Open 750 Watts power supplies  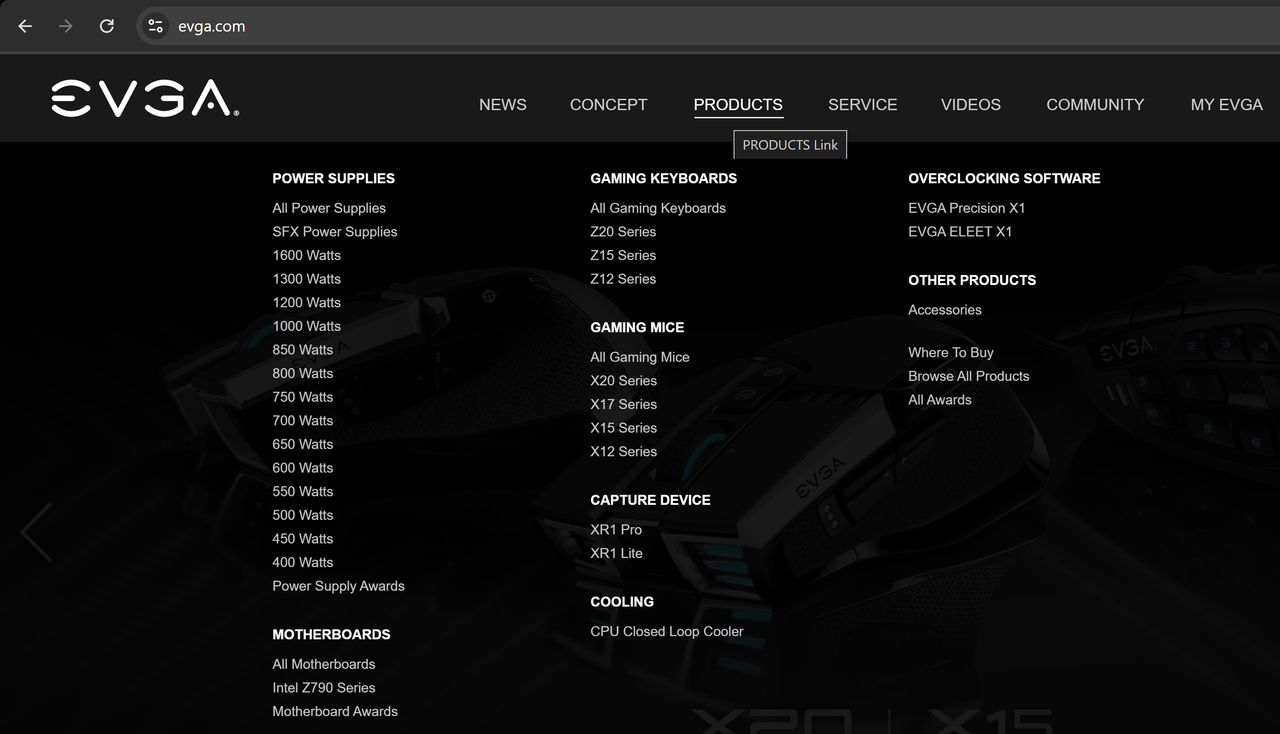pos(303,397)
